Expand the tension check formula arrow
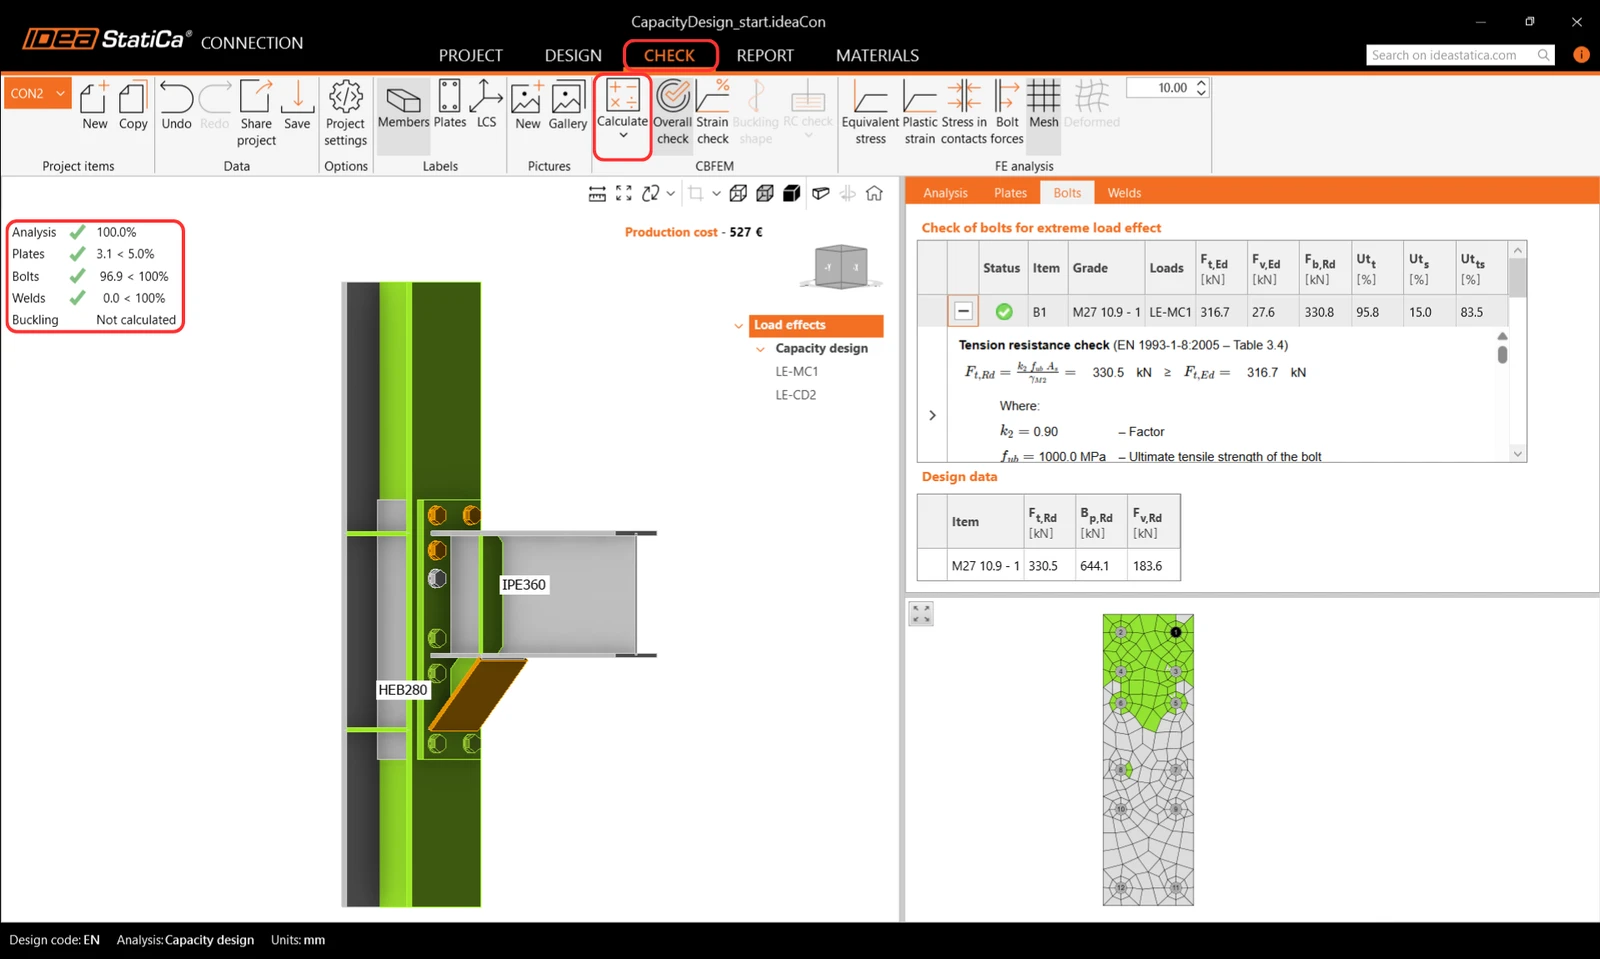The image size is (1600, 959). click(x=932, y=415)
